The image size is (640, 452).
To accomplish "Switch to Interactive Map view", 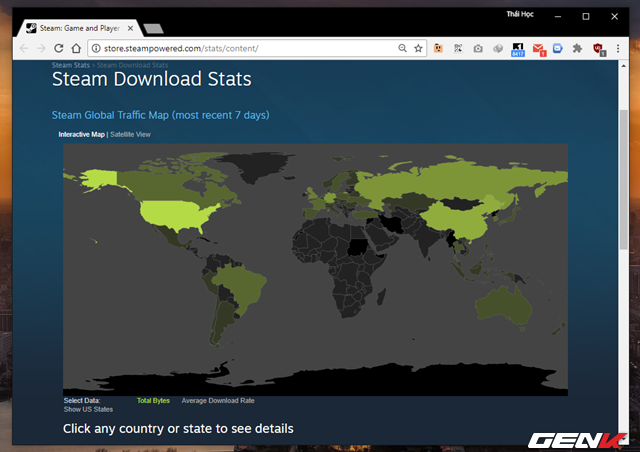I will (81, 134).
